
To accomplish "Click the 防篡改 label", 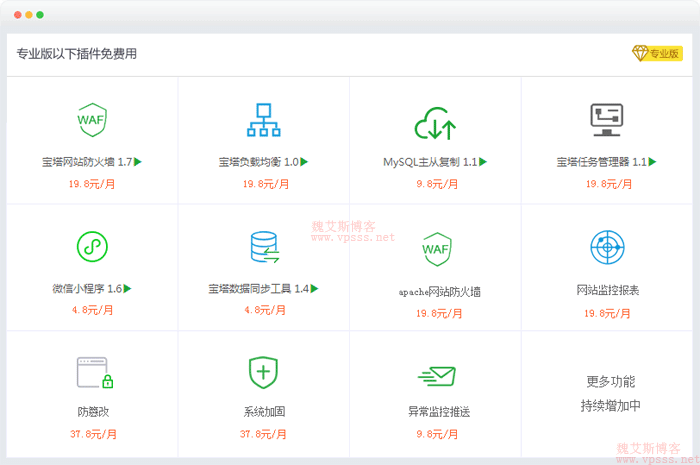I will coord(93,411).
